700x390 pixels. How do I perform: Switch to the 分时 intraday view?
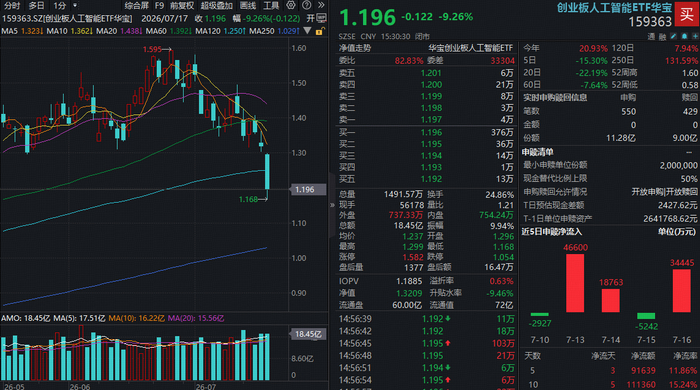12,5
